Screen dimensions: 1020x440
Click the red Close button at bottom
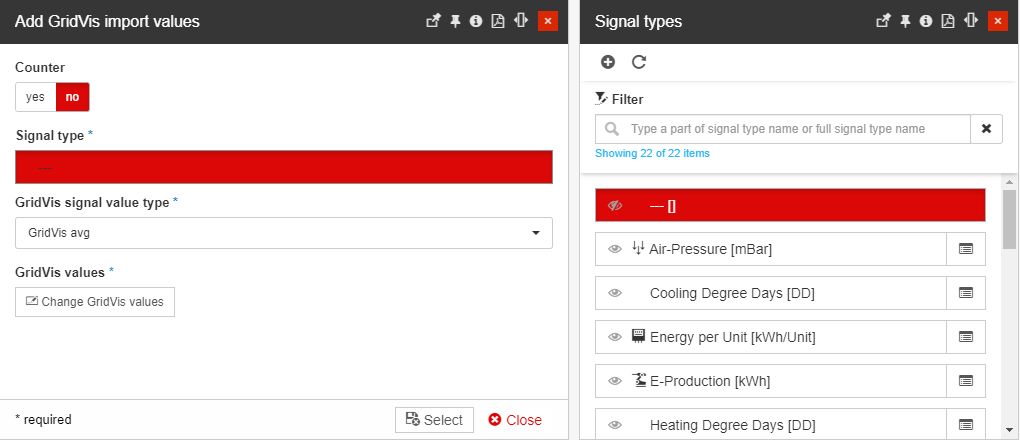pos(515,420)
